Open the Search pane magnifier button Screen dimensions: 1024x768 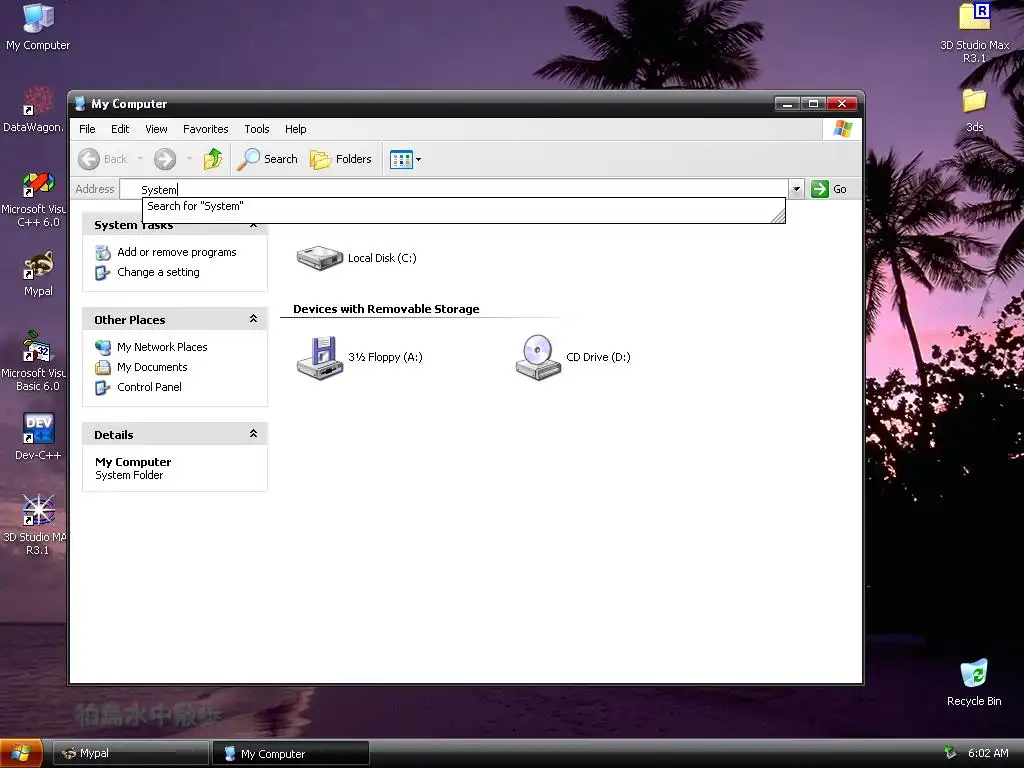(x=268, y=159)
